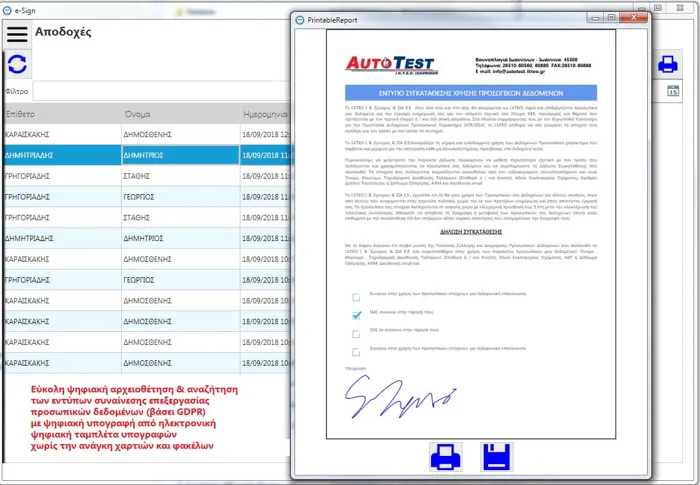
Task: Sort by Ημερομηνία column header
Action: [x=266, y=112]
